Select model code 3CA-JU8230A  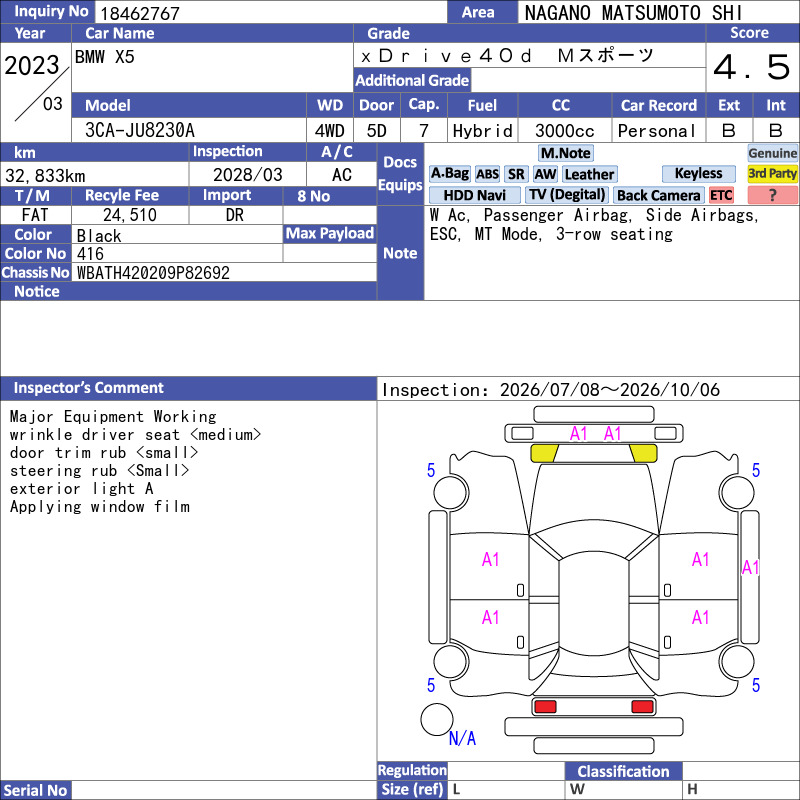(x=140, y=131)
